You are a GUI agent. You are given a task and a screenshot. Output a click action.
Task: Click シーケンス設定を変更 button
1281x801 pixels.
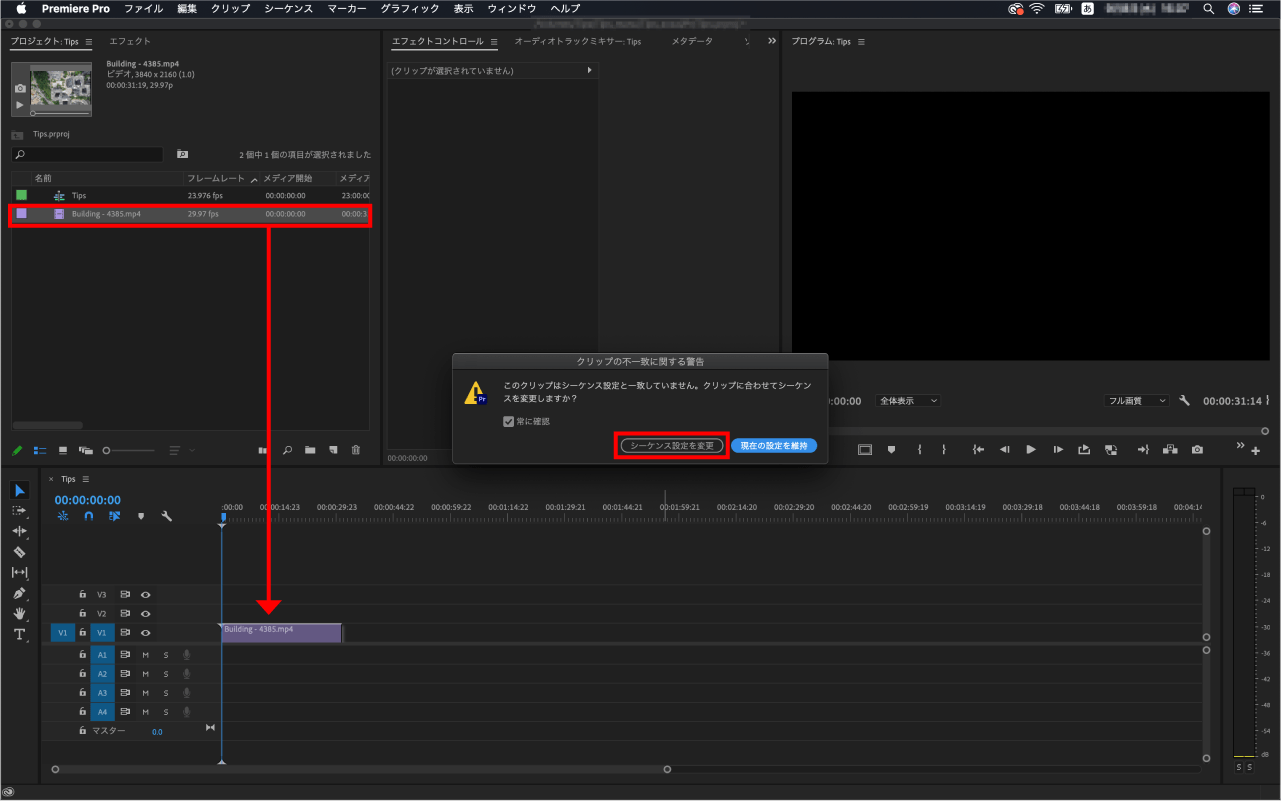pos(672,445)
